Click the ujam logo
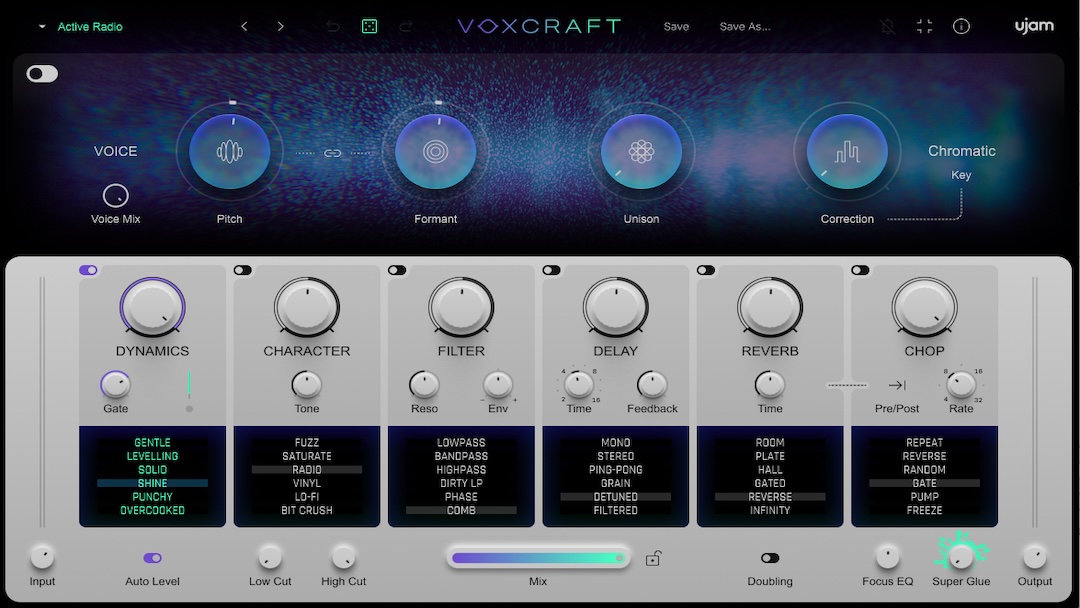 pos(1034,26)
